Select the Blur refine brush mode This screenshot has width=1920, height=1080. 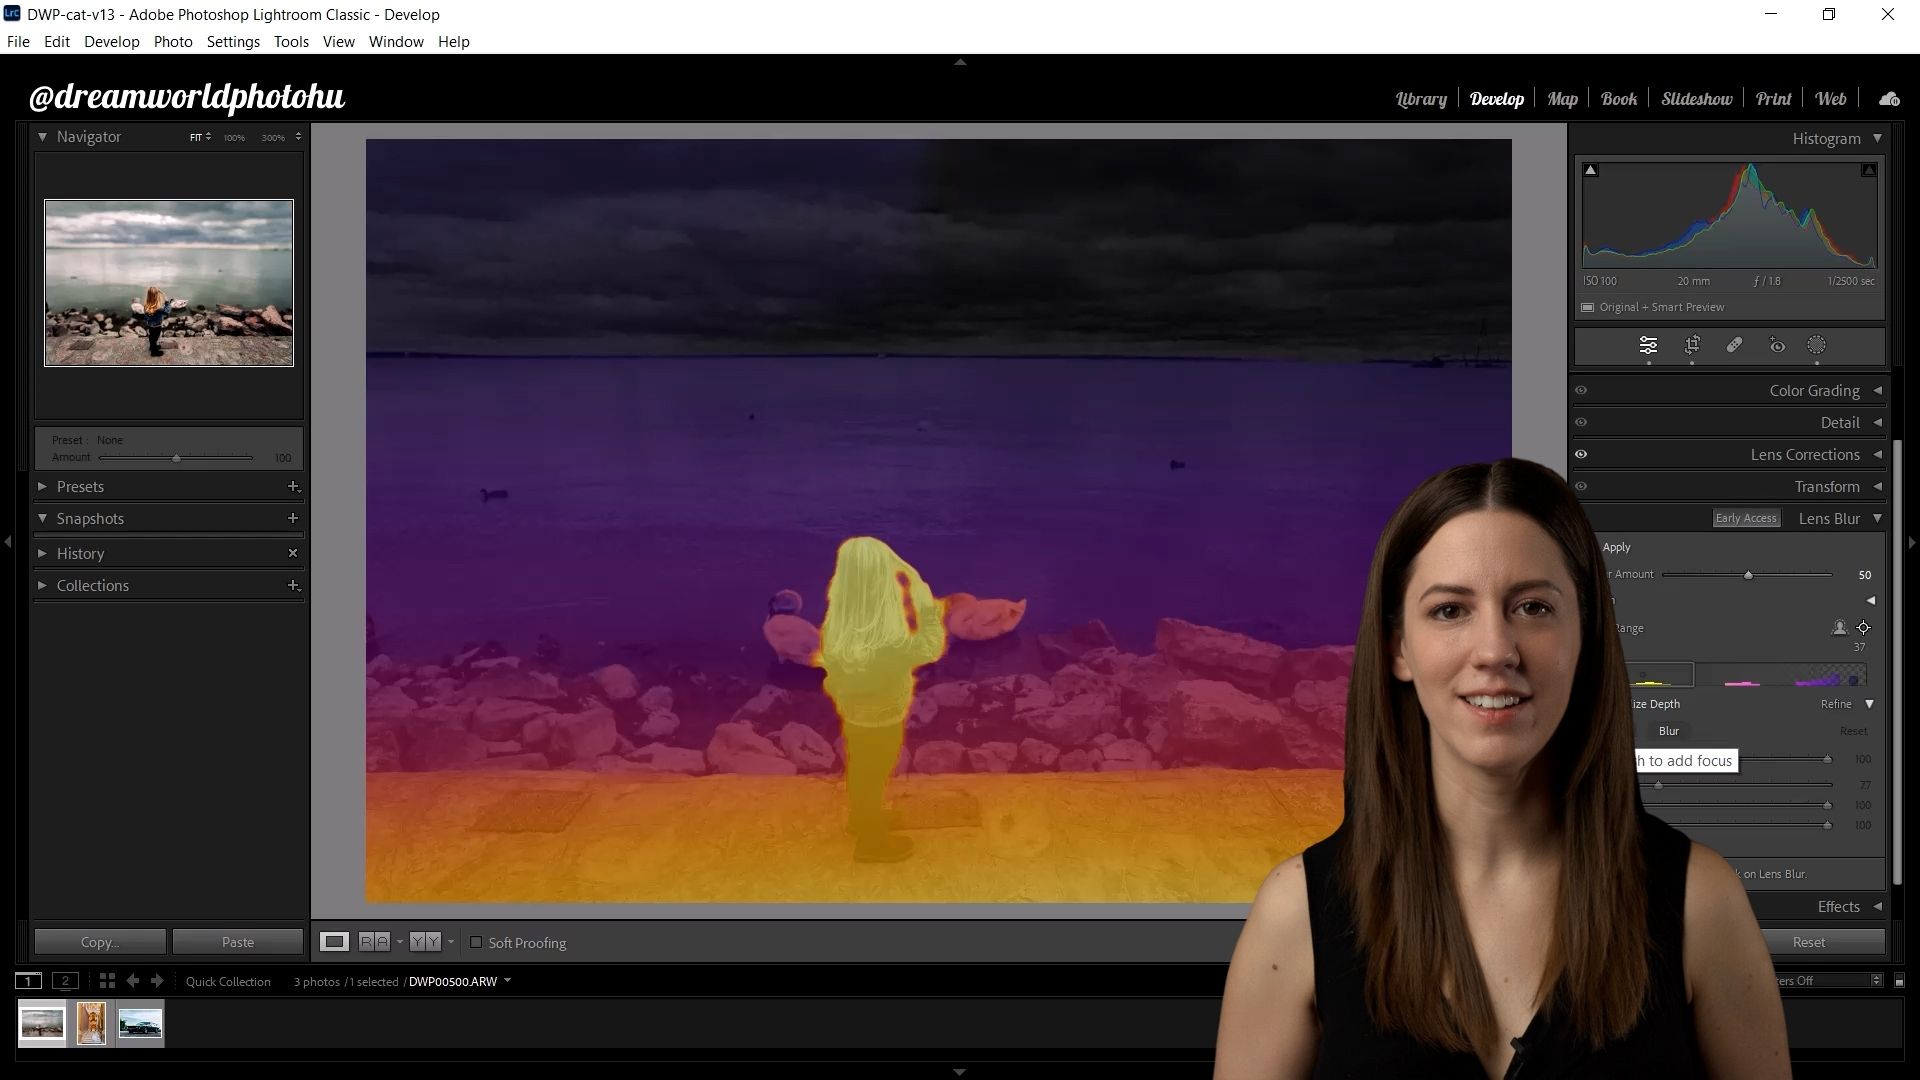[1669, 731]
